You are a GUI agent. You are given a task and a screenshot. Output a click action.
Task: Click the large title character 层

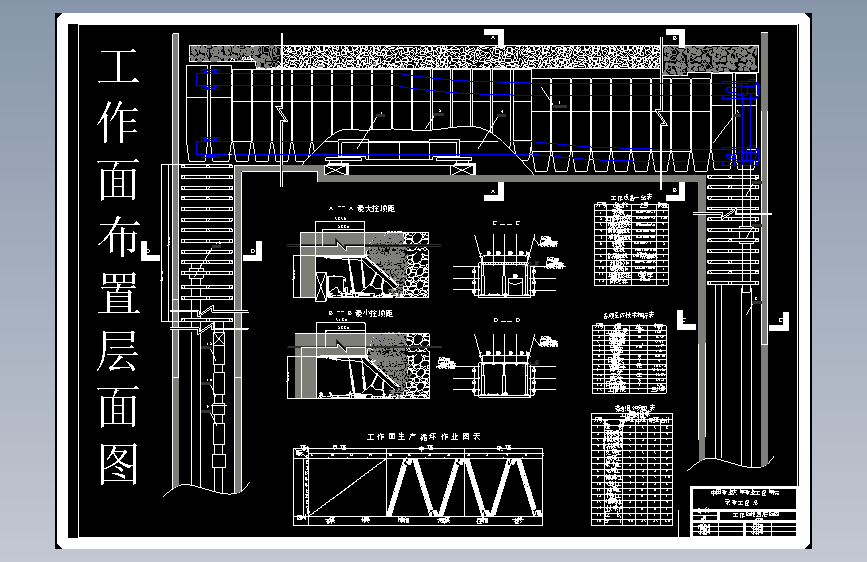point(118,351)
